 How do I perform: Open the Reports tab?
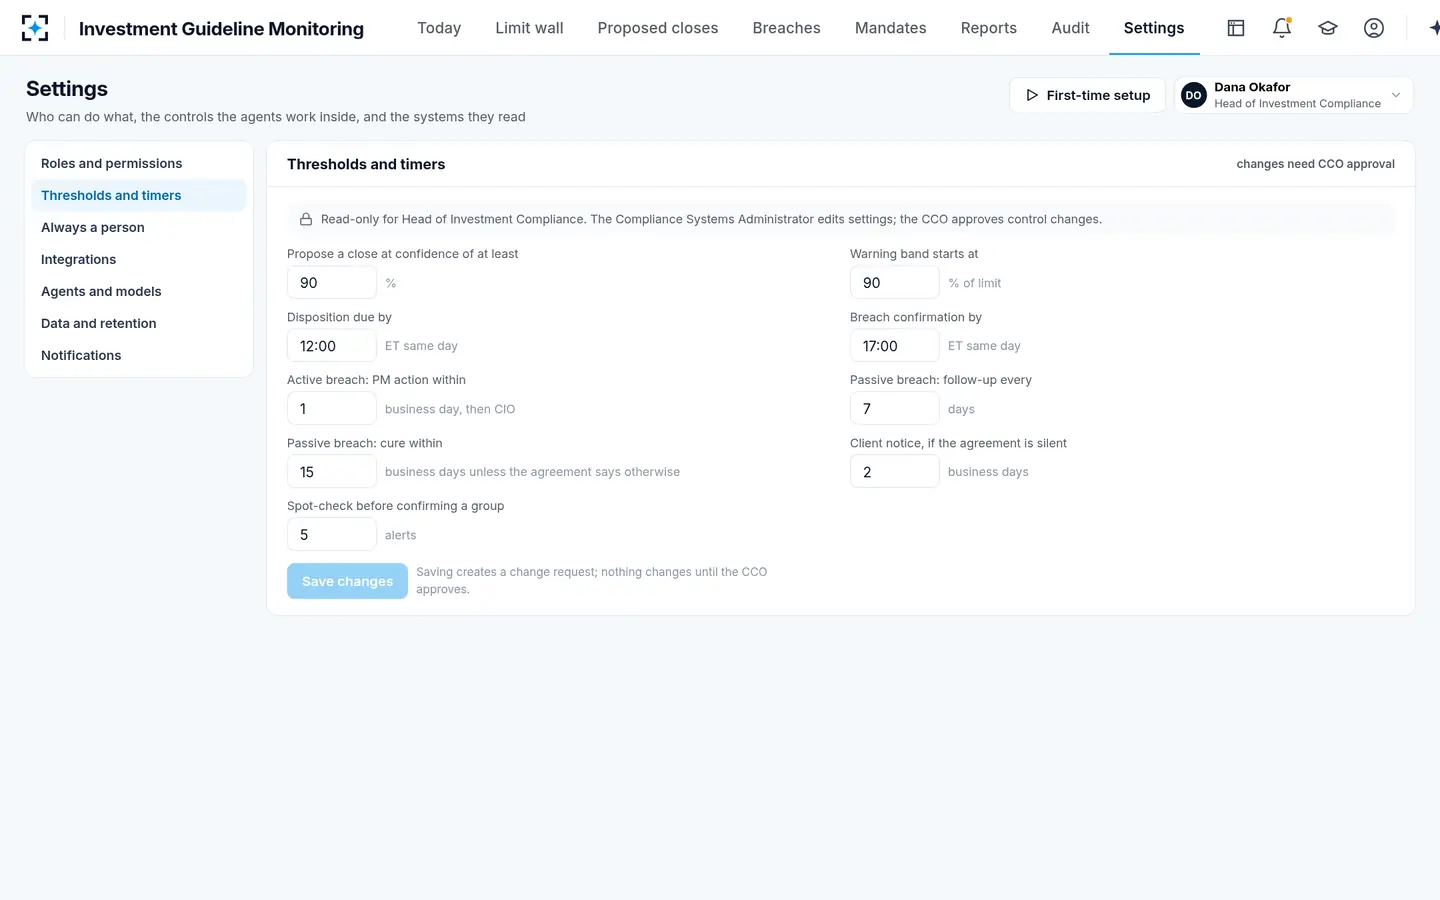tap(989, 28)
